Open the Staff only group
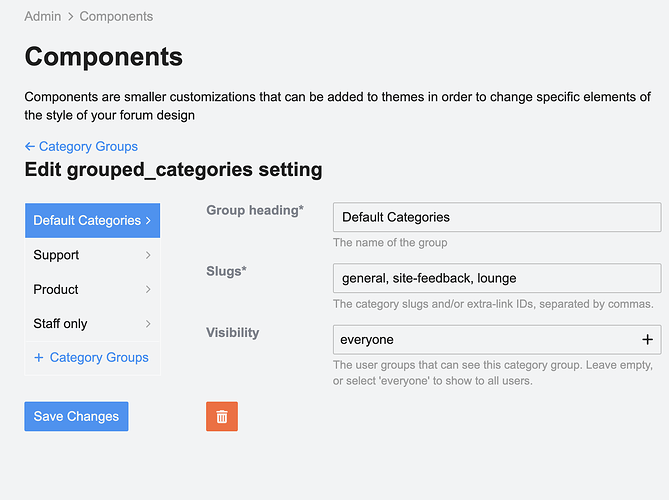This screenshot has height=500, width=669. (93, 324)
